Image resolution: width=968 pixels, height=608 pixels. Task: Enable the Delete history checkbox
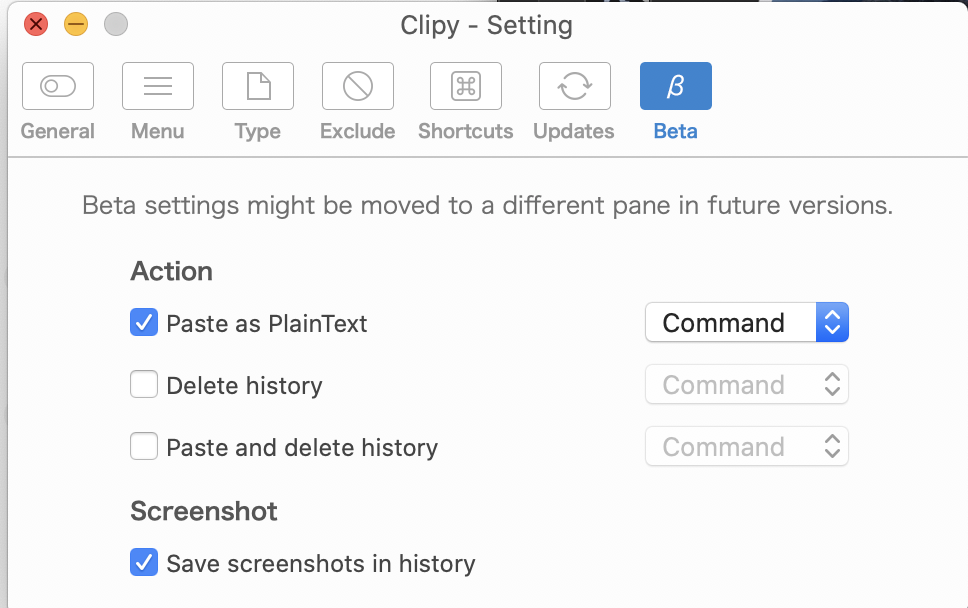(x=144, y=384)
